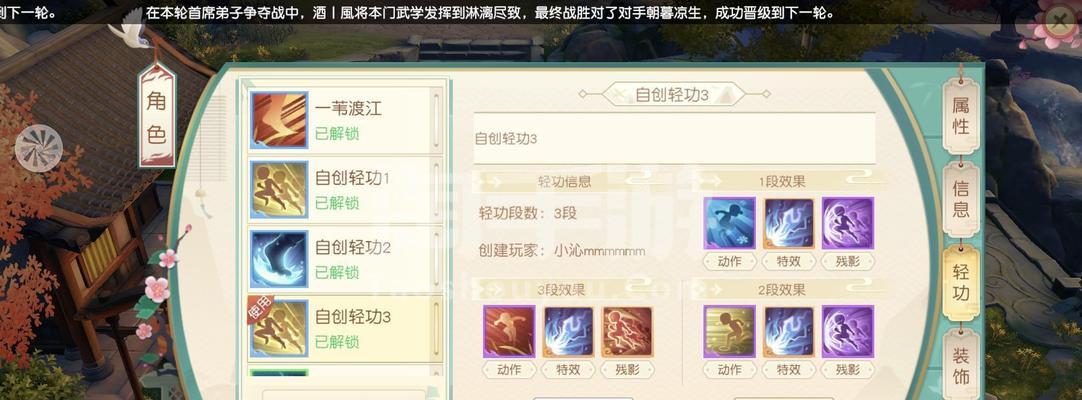1082x400 pixels.
Task: Pick the 3段效果 动作 red icon
Action: 509,332
